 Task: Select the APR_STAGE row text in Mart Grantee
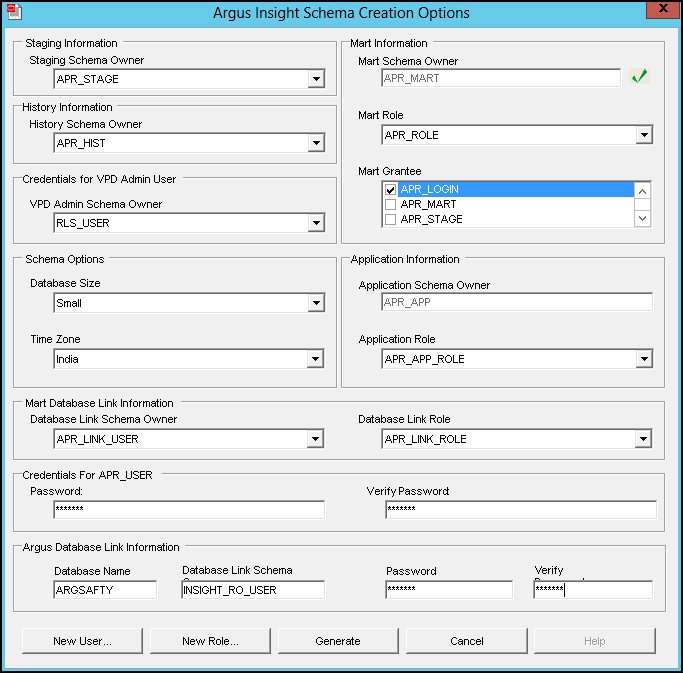click(x=431, y=219)
